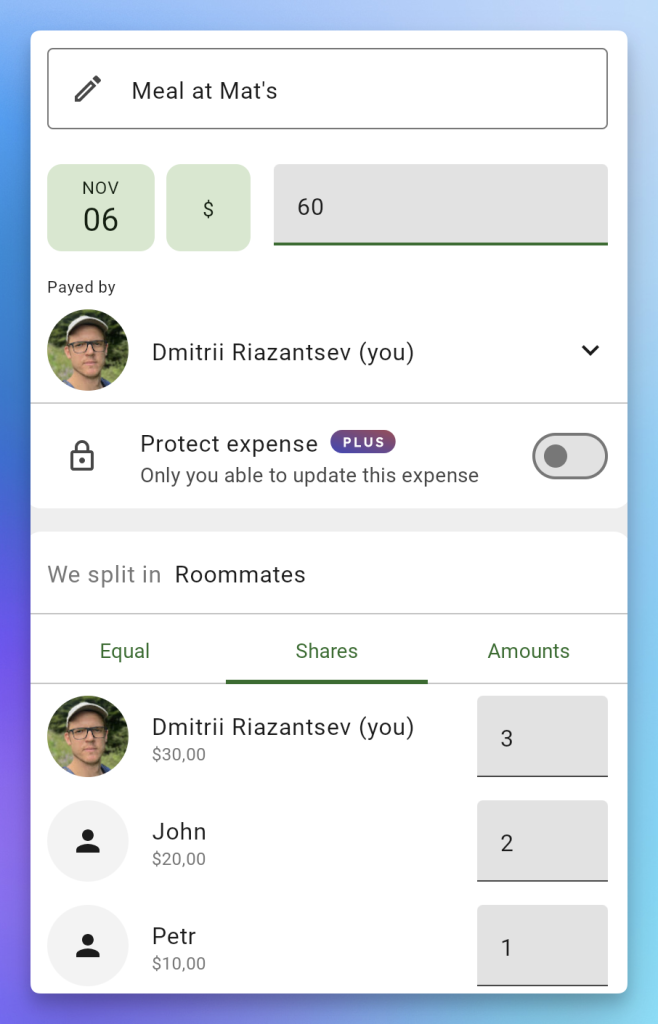Open the dollar currency selector
This screenshot has height=1024, width=658.
click(208, 208)
